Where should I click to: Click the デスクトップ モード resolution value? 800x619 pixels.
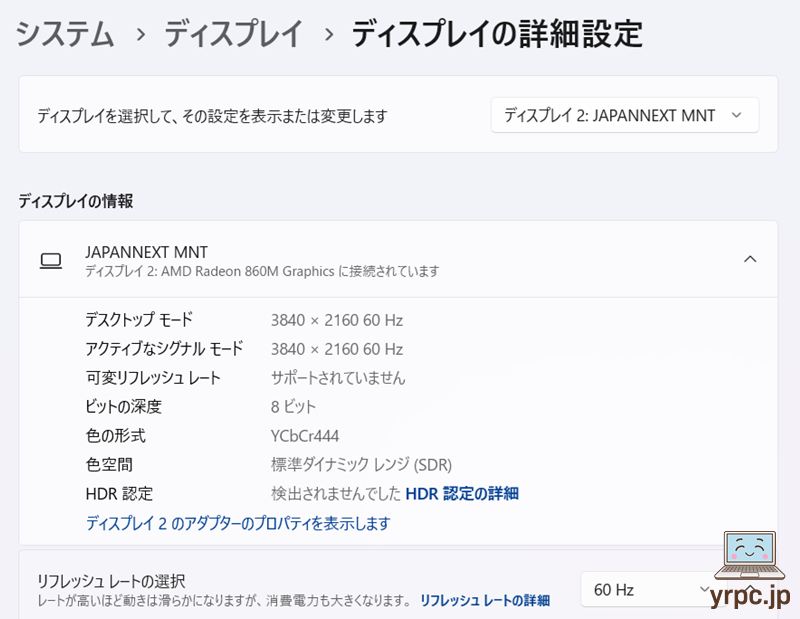pyautogui.click(x=336, y=320)
